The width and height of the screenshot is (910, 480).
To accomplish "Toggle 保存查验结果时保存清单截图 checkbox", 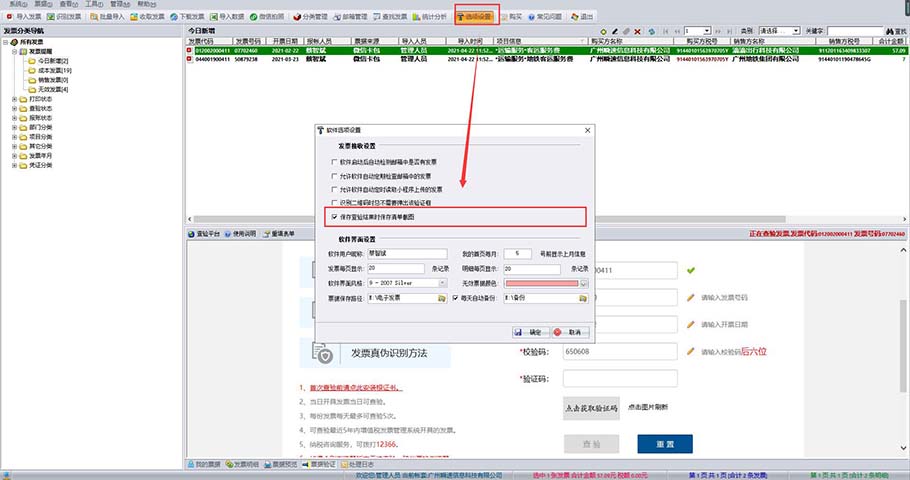I will pyautogui.click(x=334, y=215).
